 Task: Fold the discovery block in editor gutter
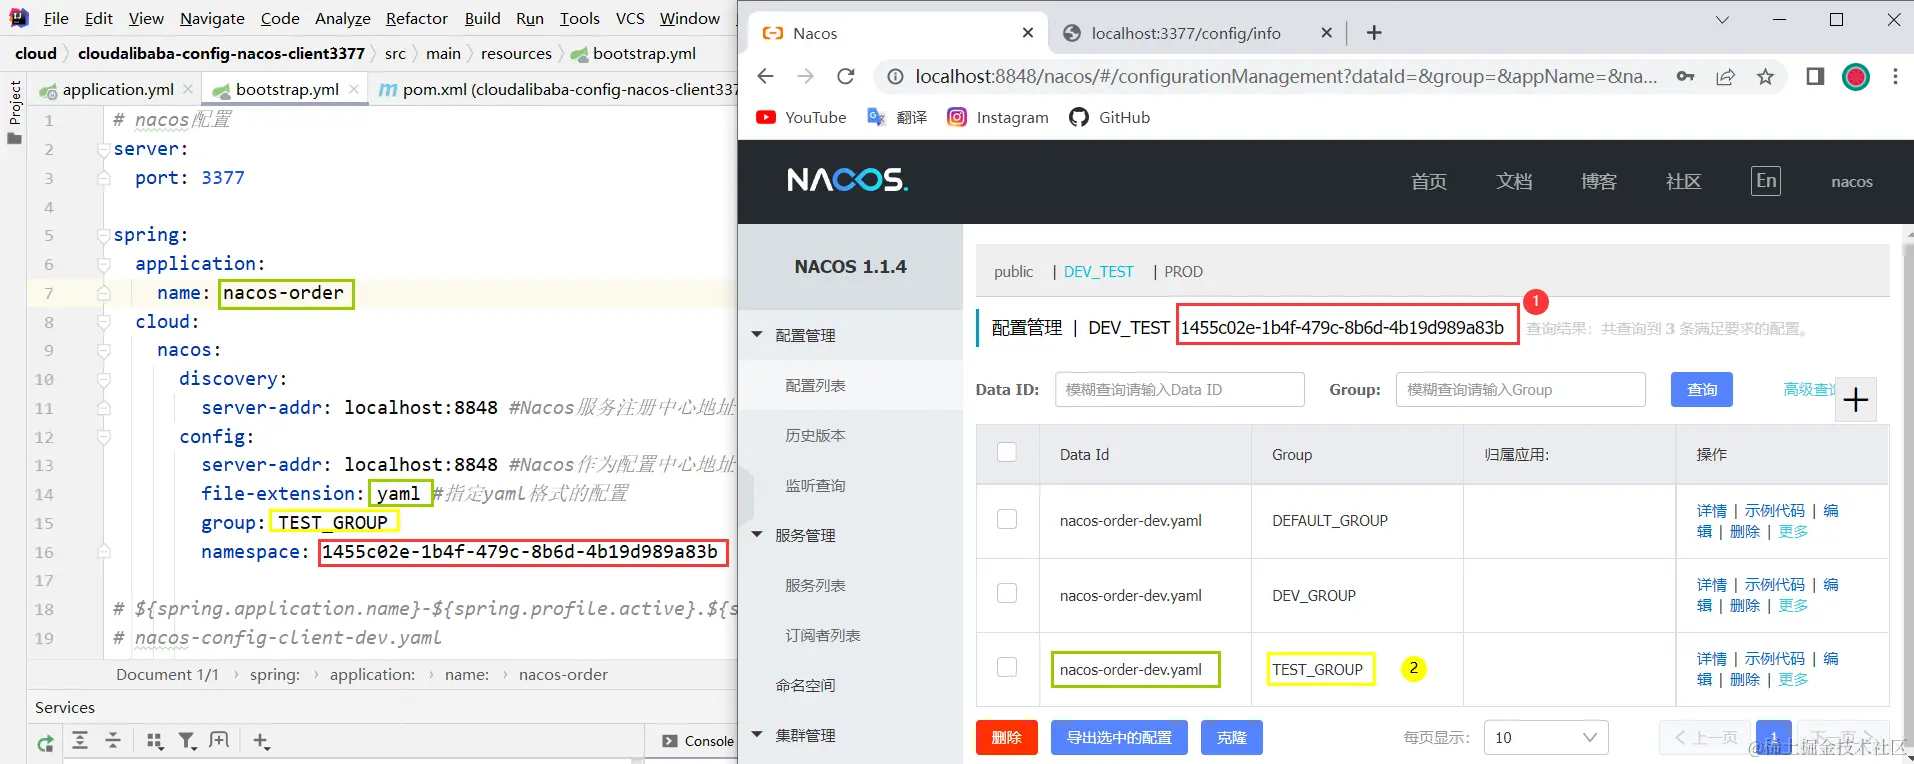click(x=103, y=379)
